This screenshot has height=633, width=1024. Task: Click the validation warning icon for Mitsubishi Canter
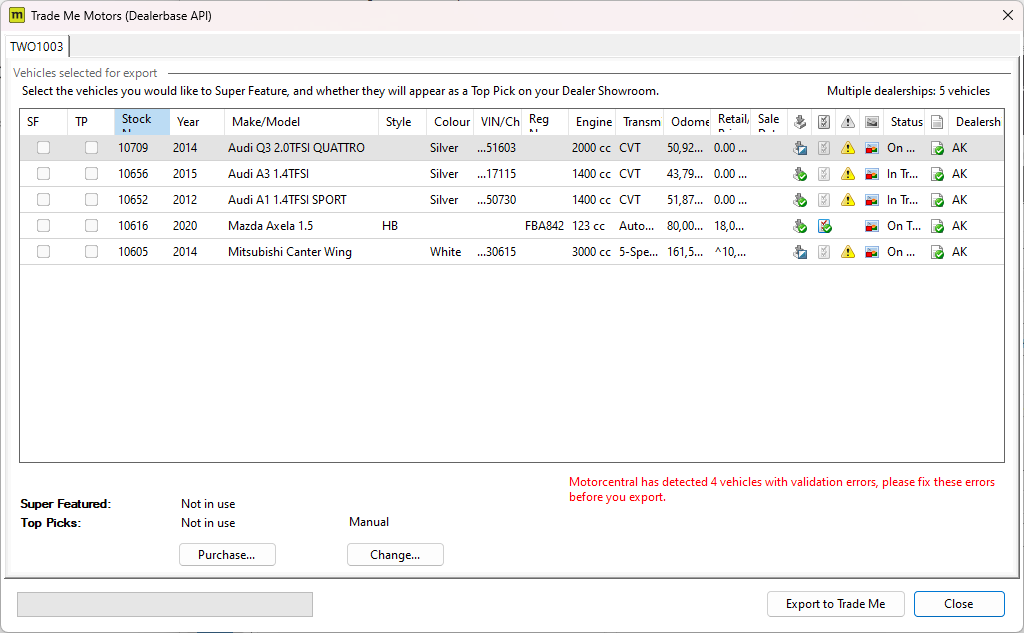coord(848,252)
